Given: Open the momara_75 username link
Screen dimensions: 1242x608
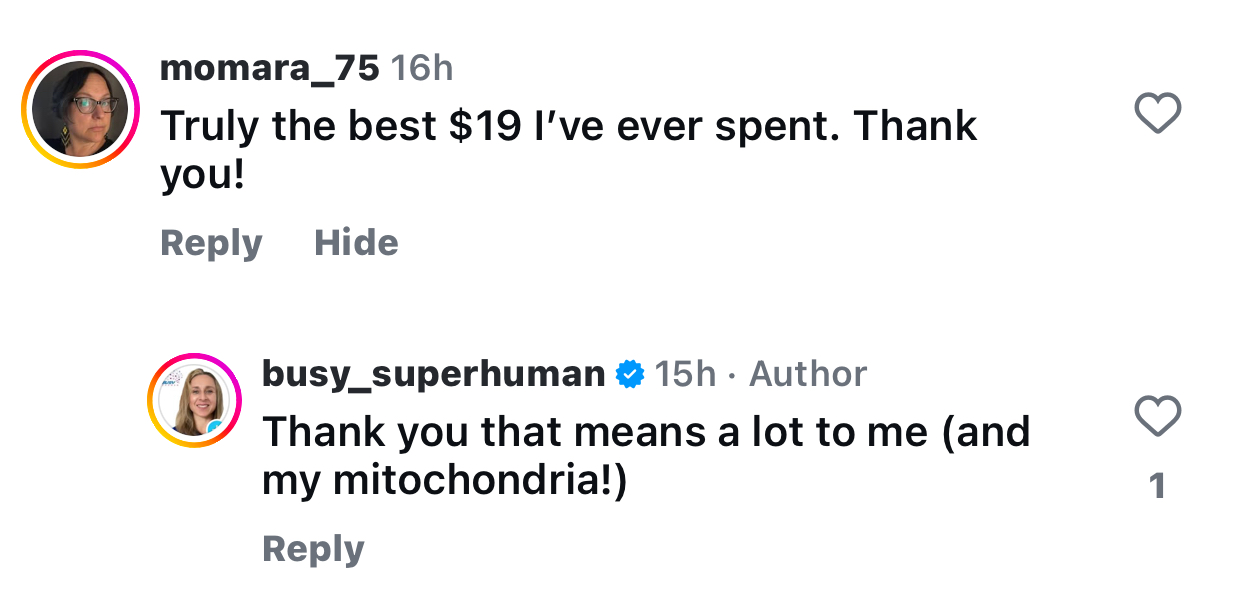Looking at the screenshot, I should (269, 68).
